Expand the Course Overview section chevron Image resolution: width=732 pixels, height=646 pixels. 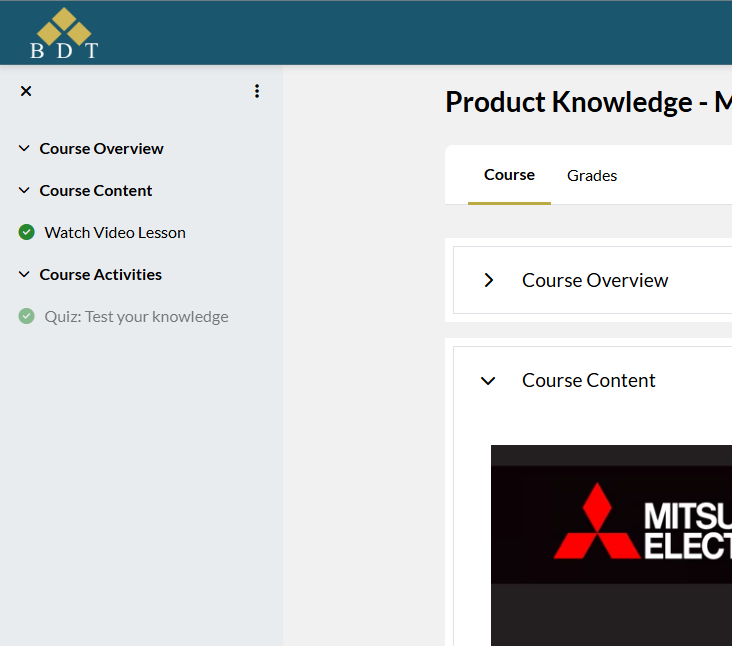tap(488, 280)
